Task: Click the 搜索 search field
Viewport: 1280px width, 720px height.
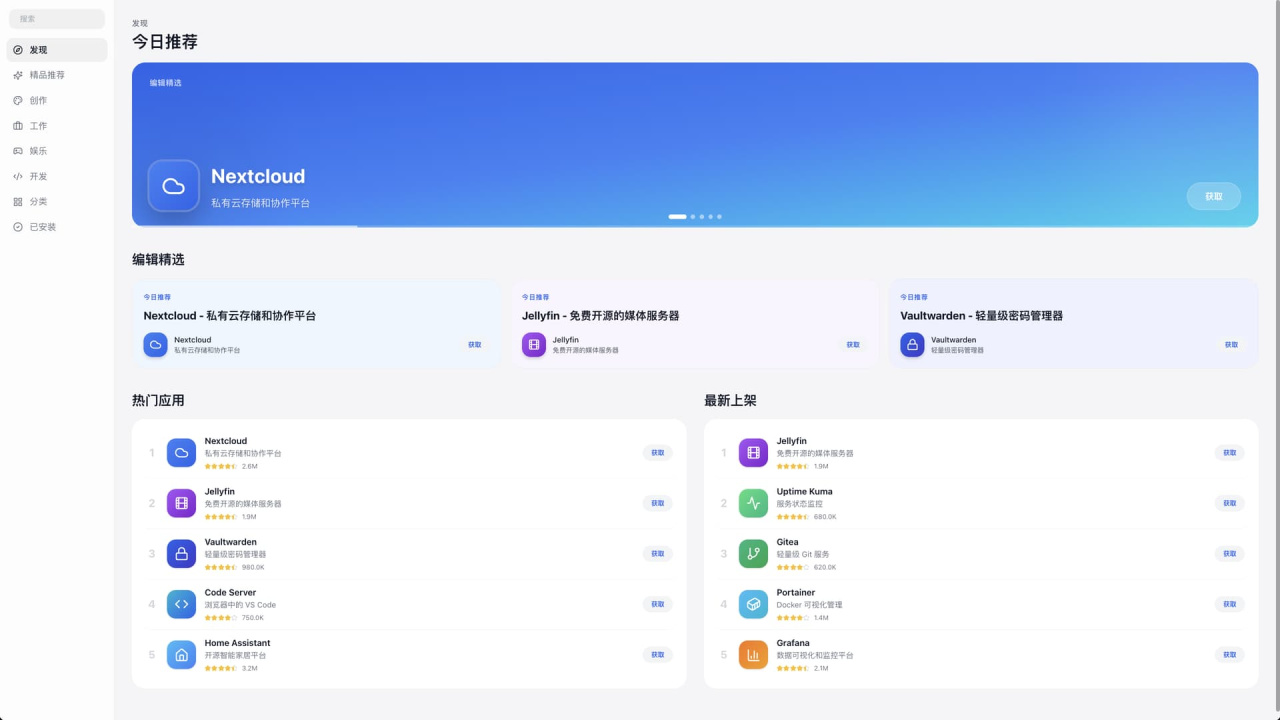Action: [x=57, y=19]
